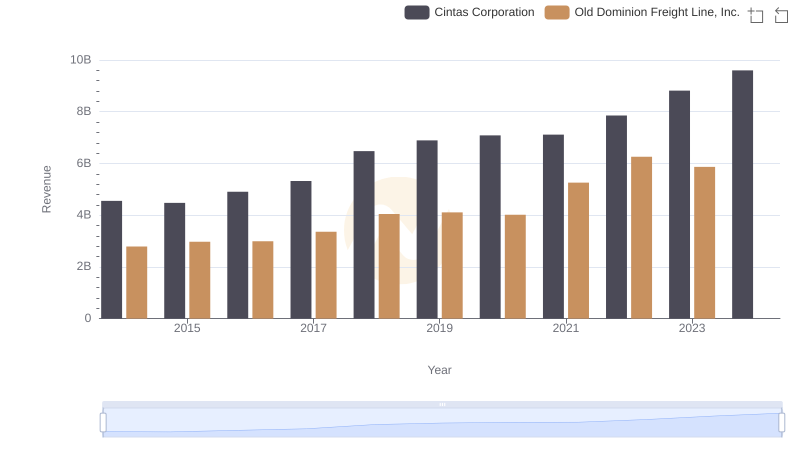
Task: Click the left handle of the range slider
Action: pos(103,423)
